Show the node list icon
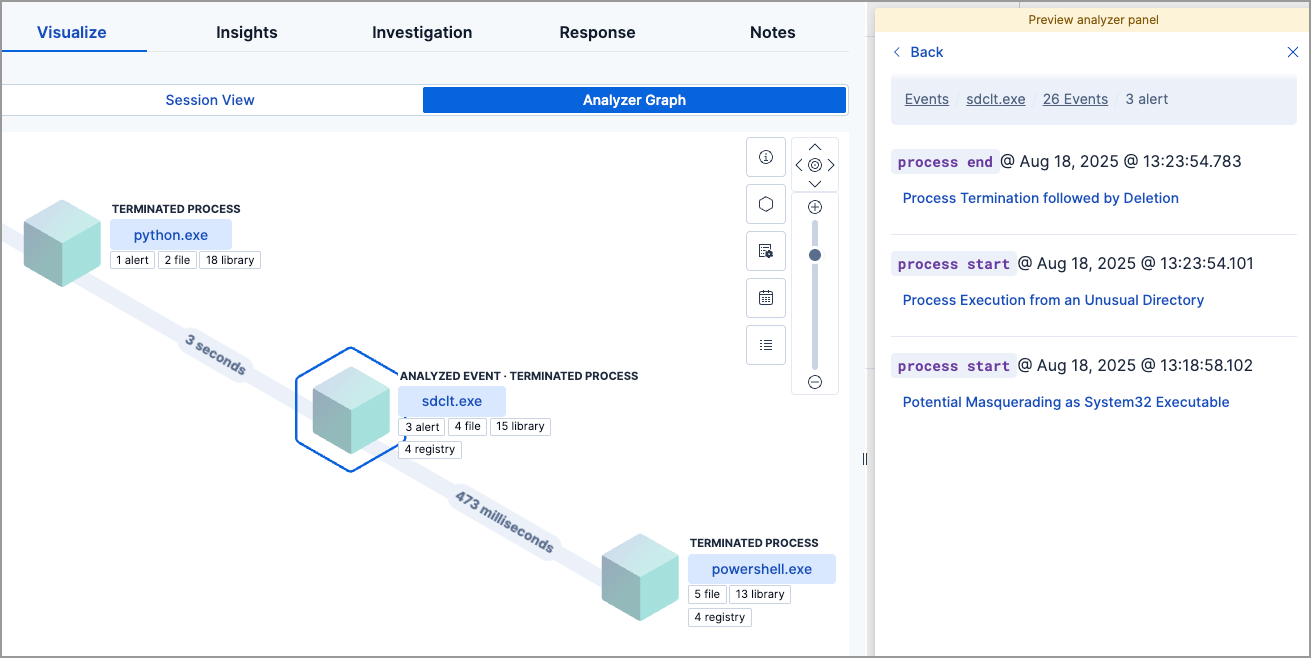Image resolution: width=1311 pixels, height=658 pixels. pyautogui.click(x=766, y=345)
